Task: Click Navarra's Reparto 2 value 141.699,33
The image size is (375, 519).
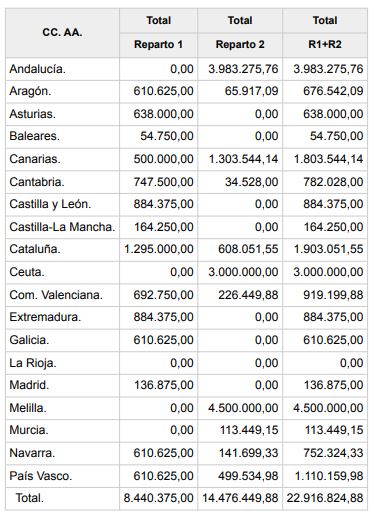Action: [248, 453]
